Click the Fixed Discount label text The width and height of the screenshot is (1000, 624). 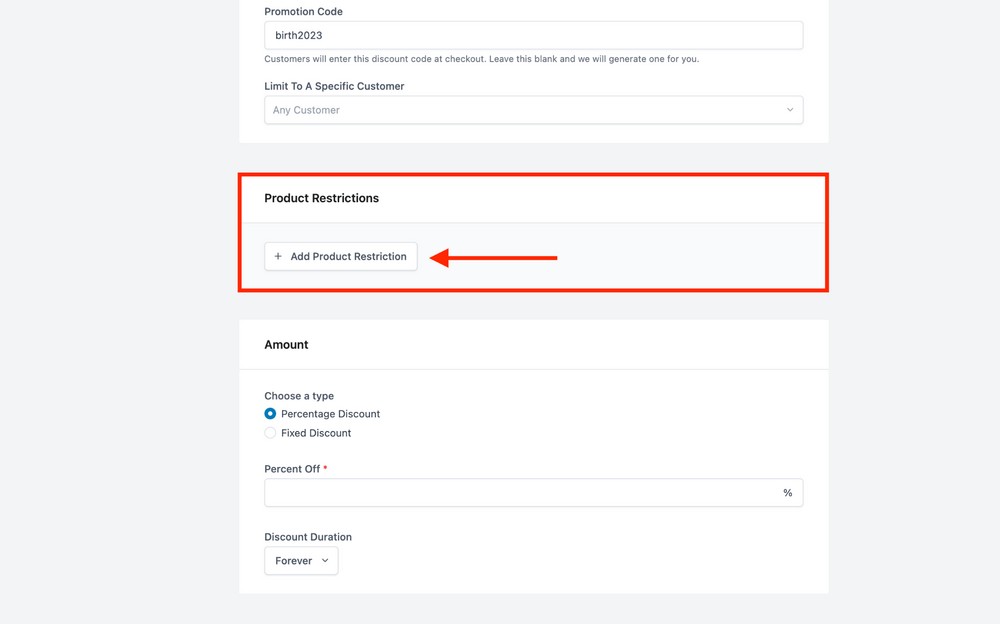pyautogui.click(x=316, y=433)
